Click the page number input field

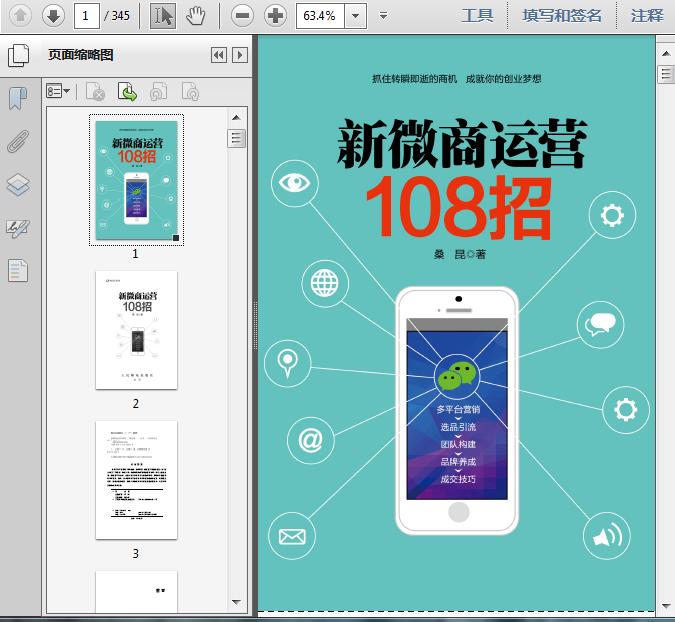[87, 16]
